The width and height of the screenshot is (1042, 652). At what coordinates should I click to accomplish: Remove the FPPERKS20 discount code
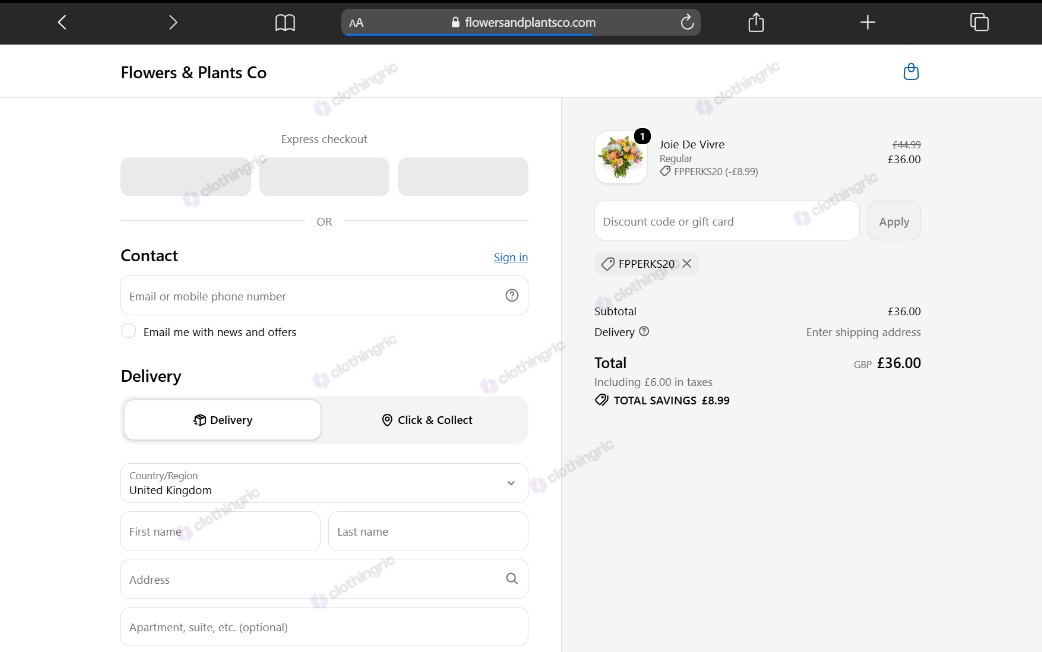(687, 264)
